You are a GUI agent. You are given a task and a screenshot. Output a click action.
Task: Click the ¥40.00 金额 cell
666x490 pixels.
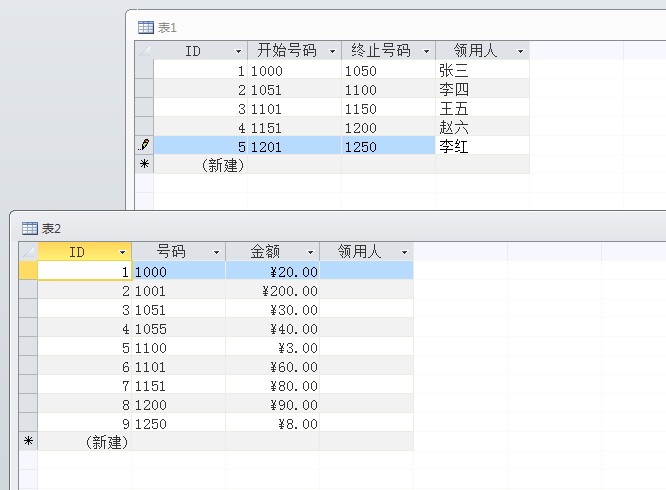click(272, 328)
